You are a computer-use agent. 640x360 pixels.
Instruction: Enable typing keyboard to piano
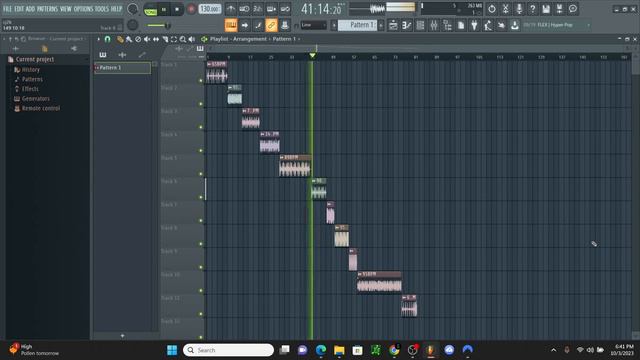[231, 25]
